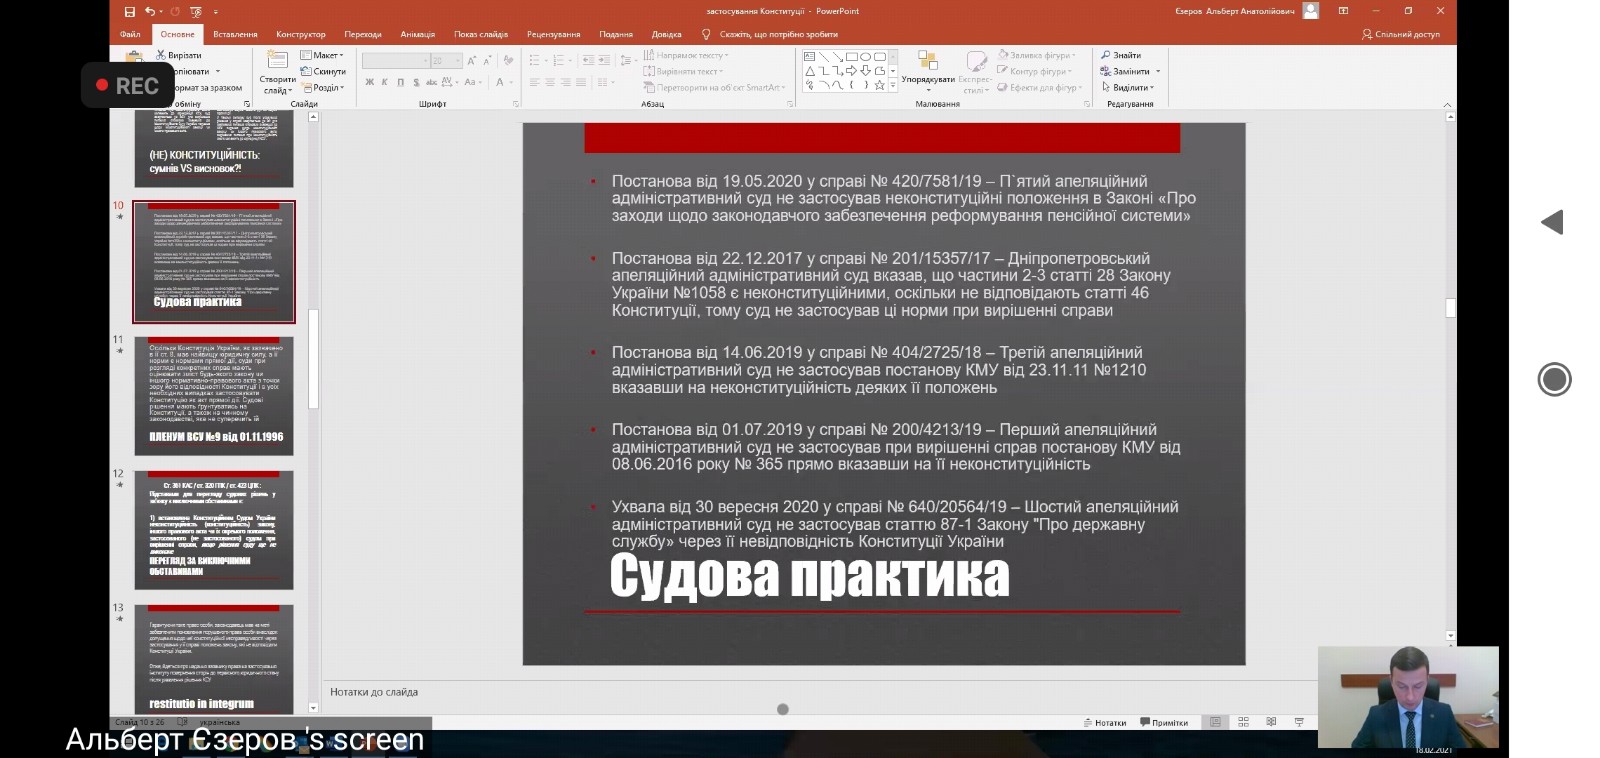Switch to the Анімація ribbon tab
The image size is (1600, 758).
coord(417,34)
